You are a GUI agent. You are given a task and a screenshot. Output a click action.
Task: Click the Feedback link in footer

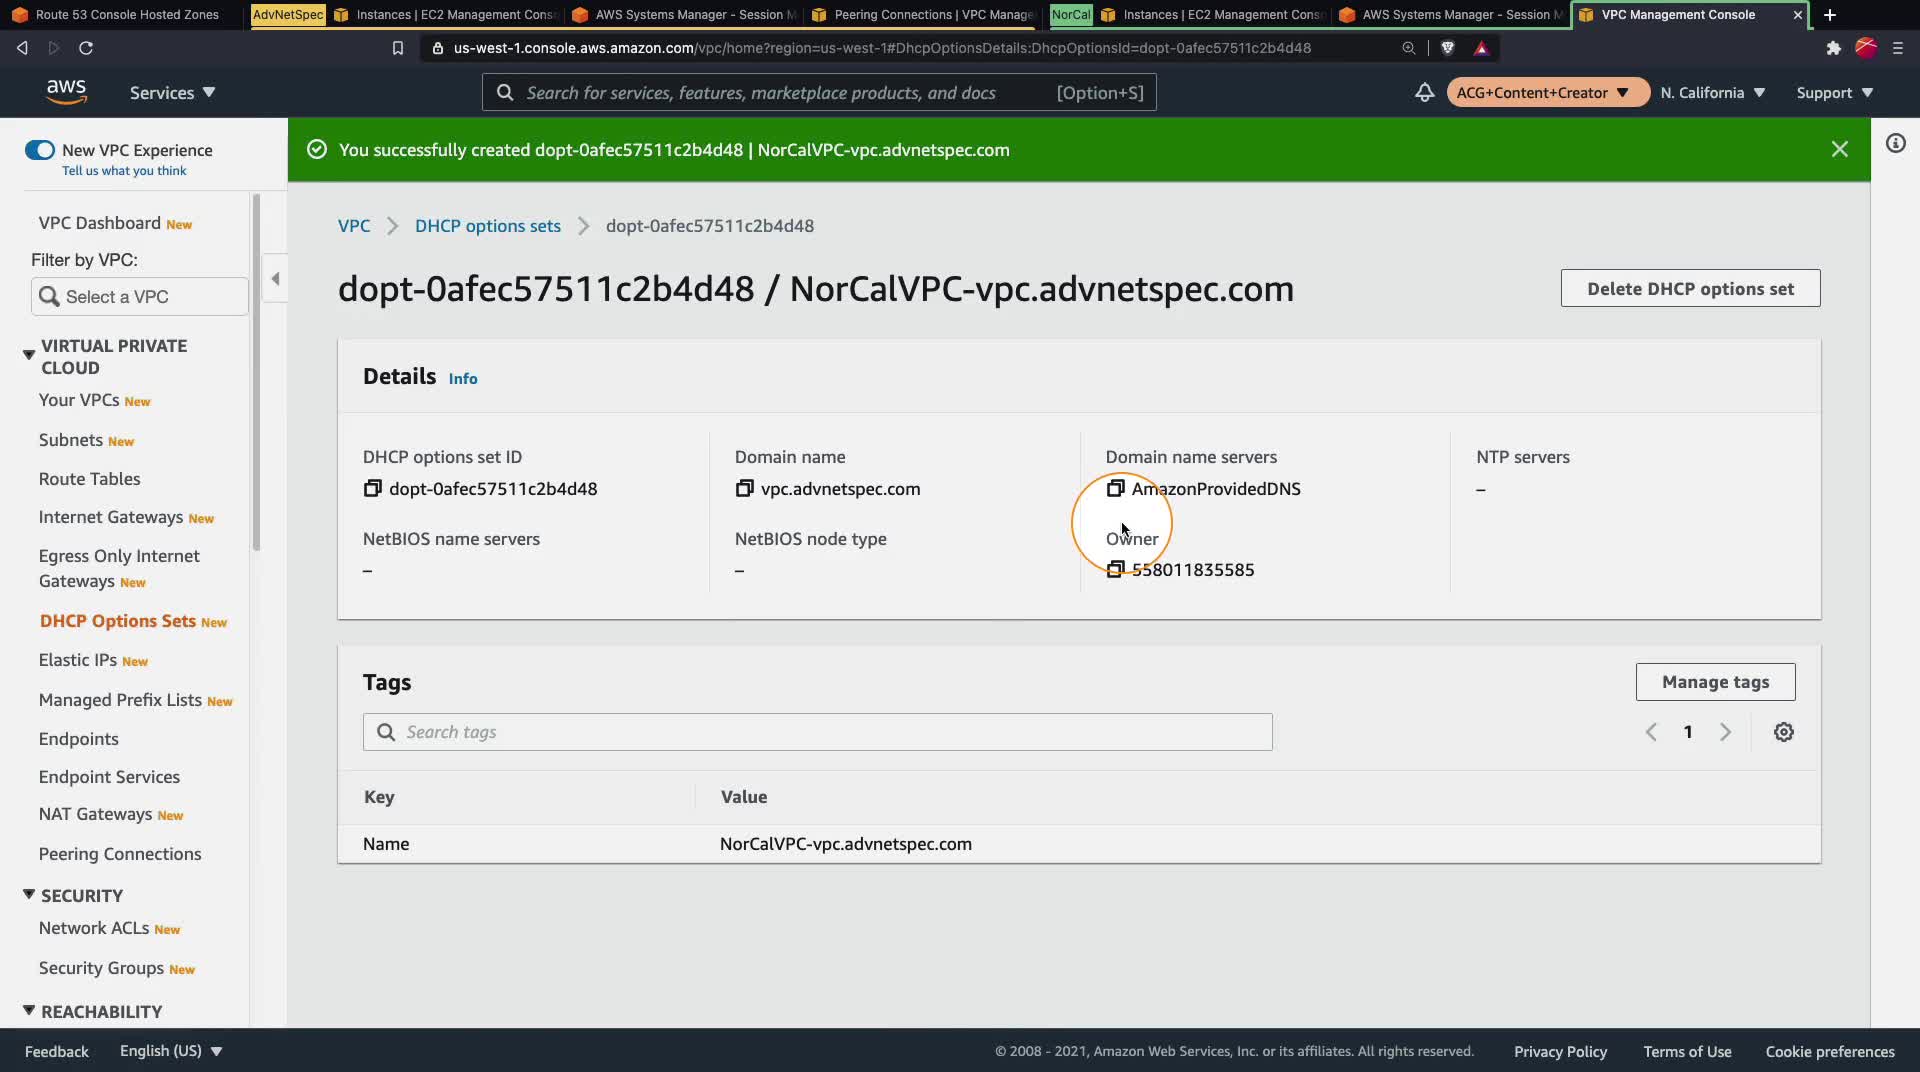[x=56, y=1051]
